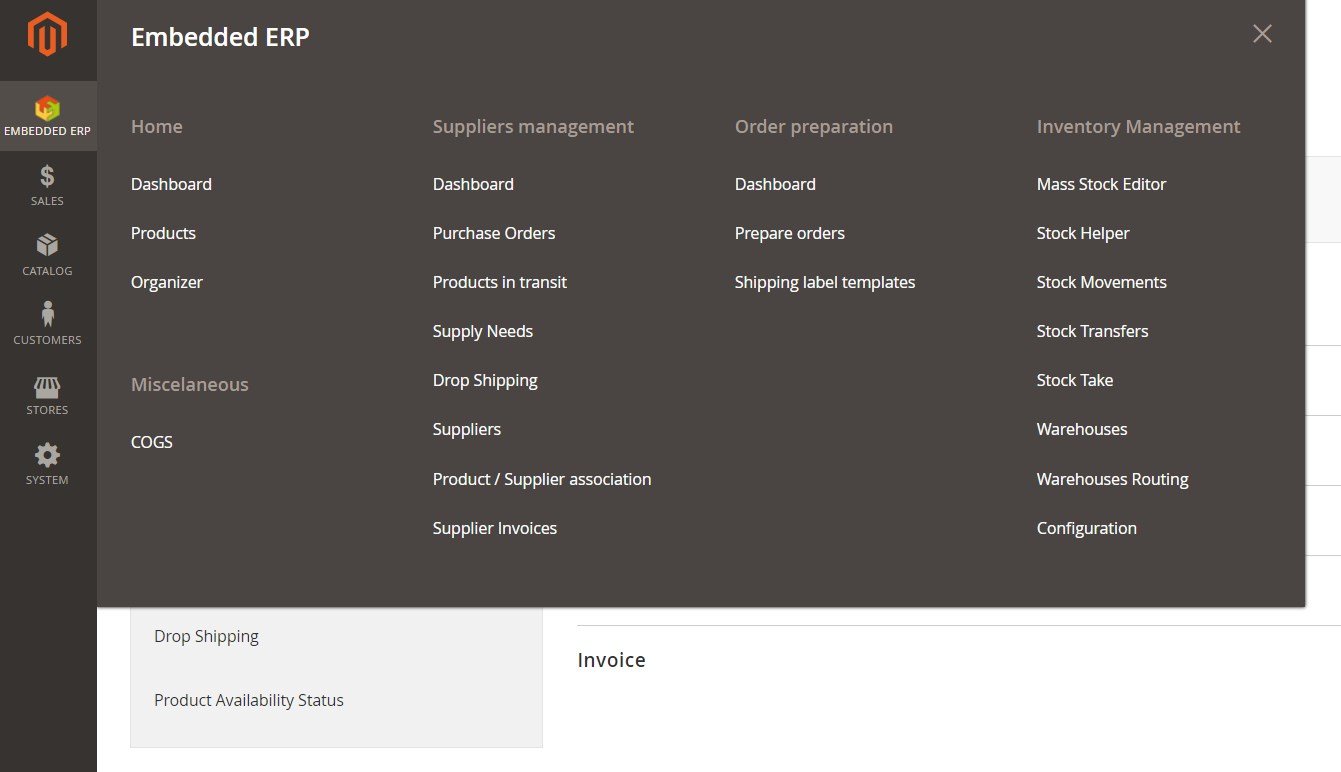Image resolution: width=1341 pixels, height=772 pixels.
Task: Open Inventory Management Configuration
Action: pos(1087,528)
